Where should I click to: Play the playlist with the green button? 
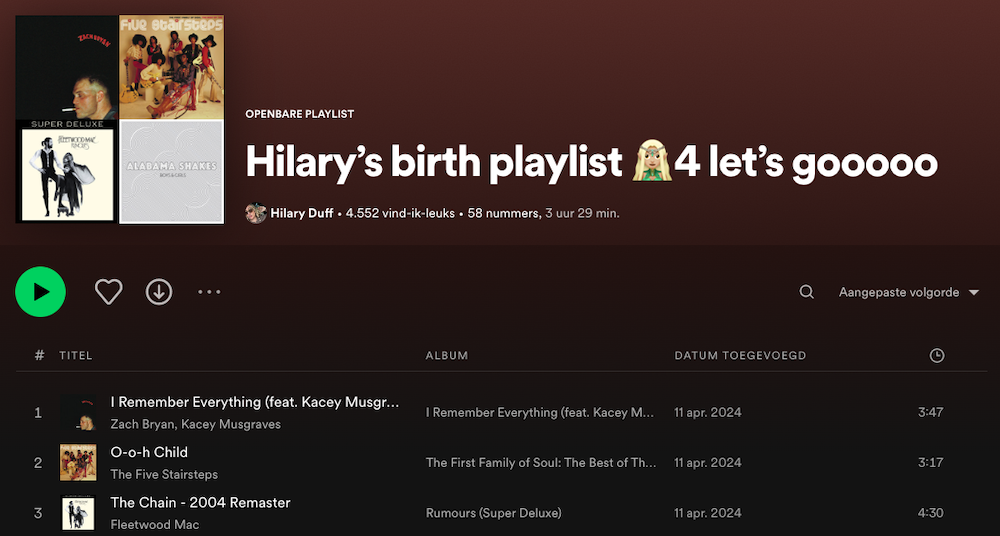[x=40, y=292]
